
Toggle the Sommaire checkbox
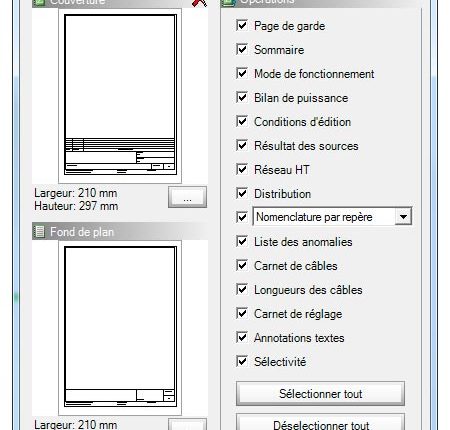coord(242,50)
